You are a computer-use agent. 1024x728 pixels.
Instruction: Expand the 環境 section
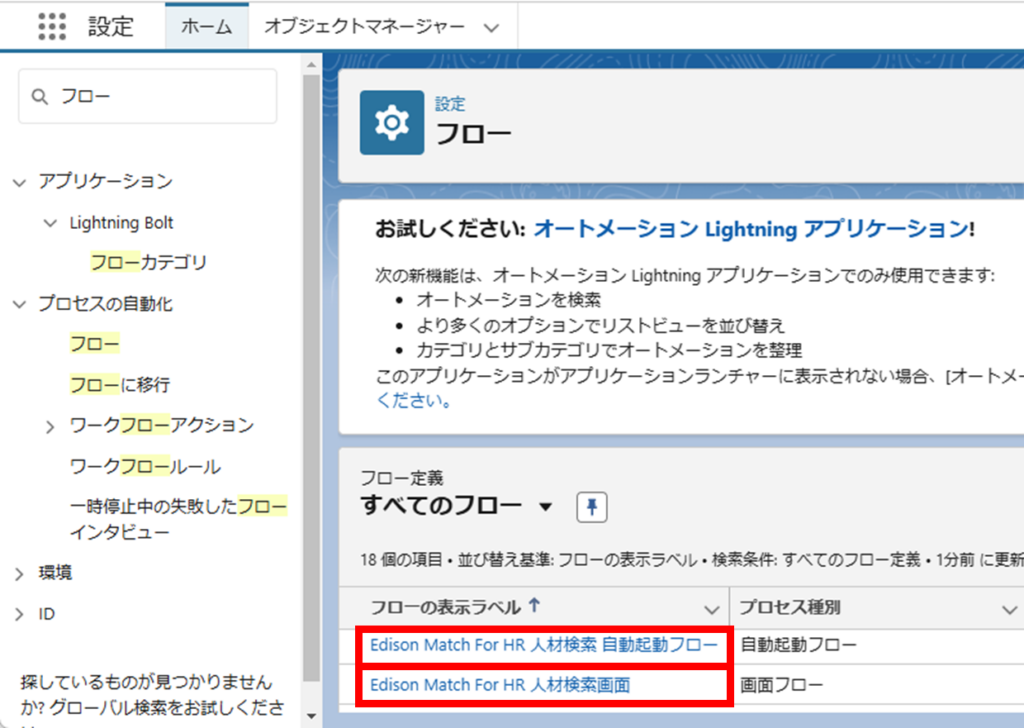click(19, 574)
